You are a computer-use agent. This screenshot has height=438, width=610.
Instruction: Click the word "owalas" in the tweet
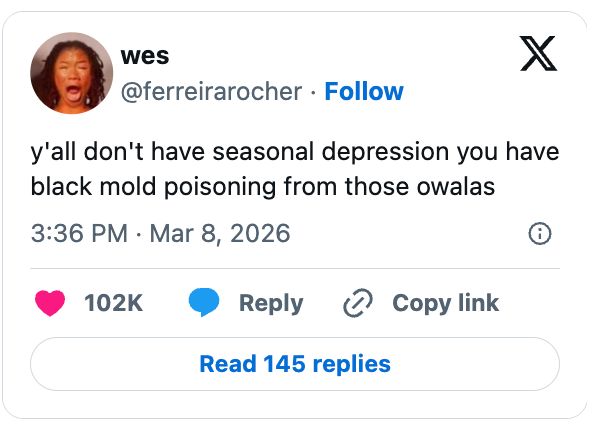tap(459, 186)
